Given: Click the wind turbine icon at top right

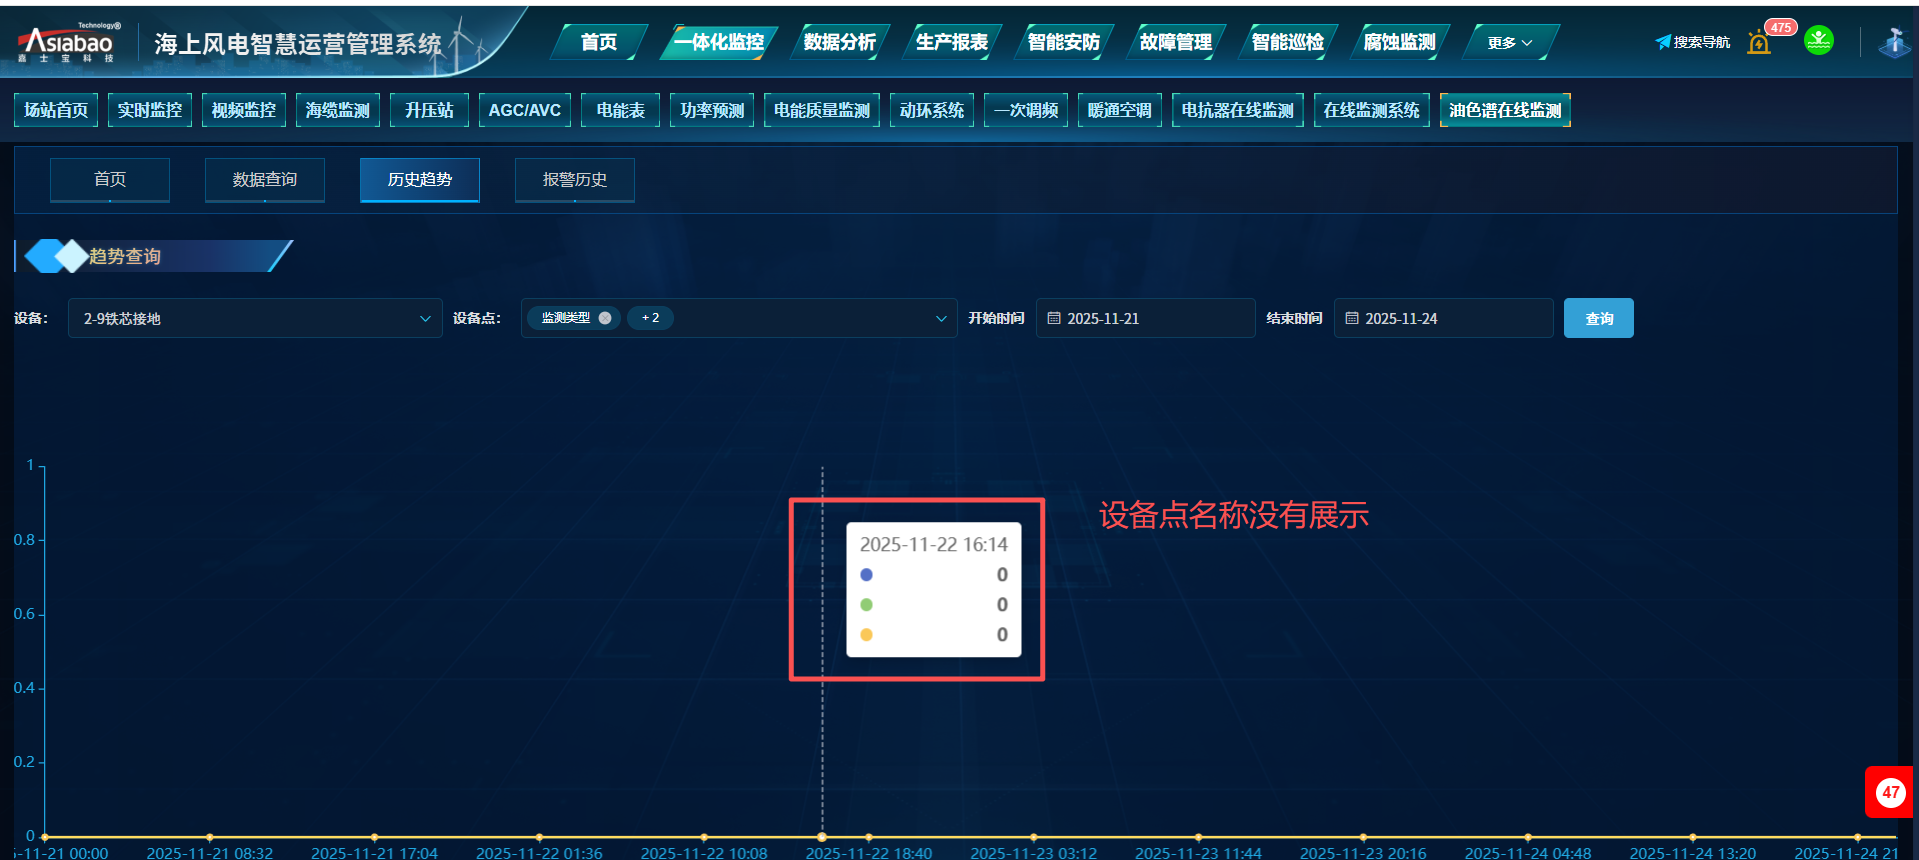Looking at the screenshot, I should pos(1893,42).
